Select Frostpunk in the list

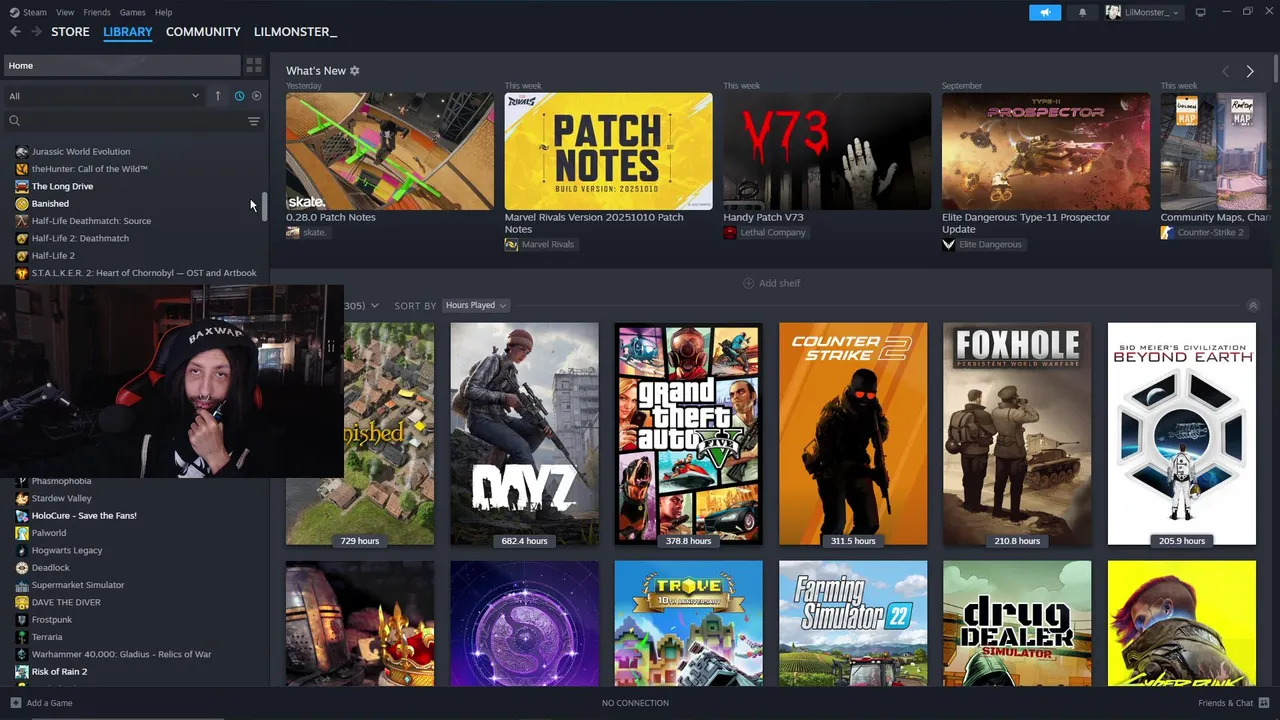tap(52, 620)
